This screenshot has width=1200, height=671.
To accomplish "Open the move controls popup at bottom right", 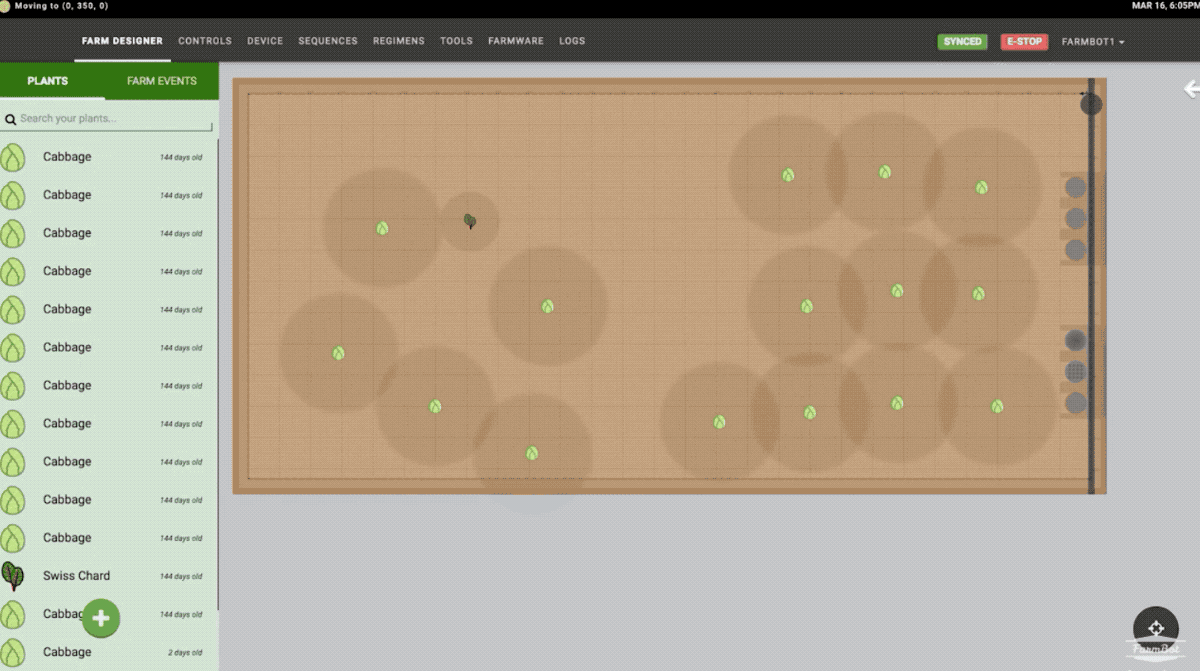I will point(1155,629).
